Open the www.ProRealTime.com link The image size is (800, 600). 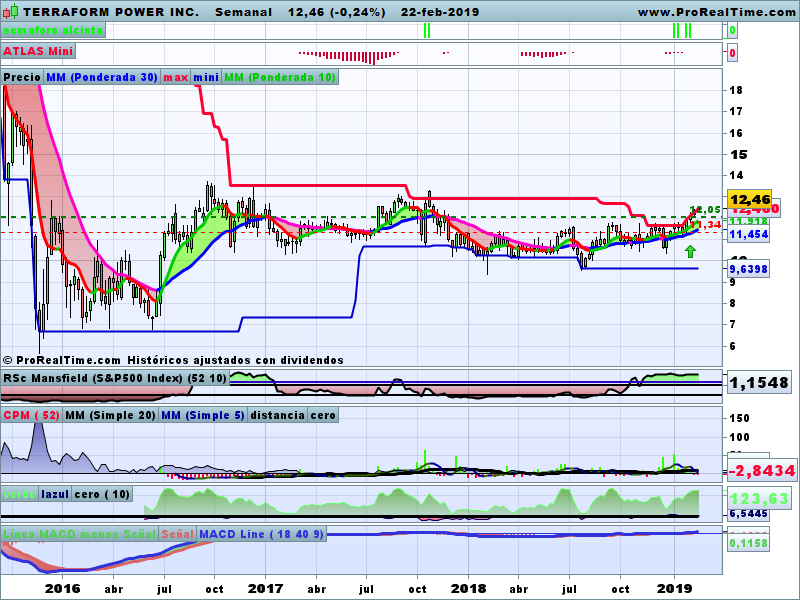click(x=716, y=12)
